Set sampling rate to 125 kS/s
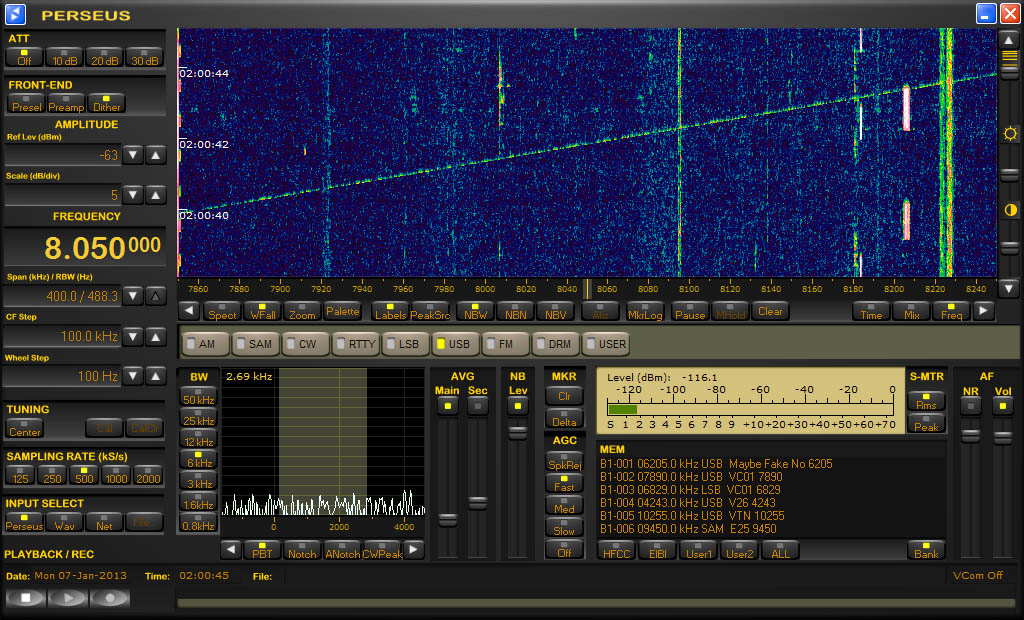Image resolution: width=1024 pixels, height=620 pixels. pyautogui.click(x=20, y=475)
